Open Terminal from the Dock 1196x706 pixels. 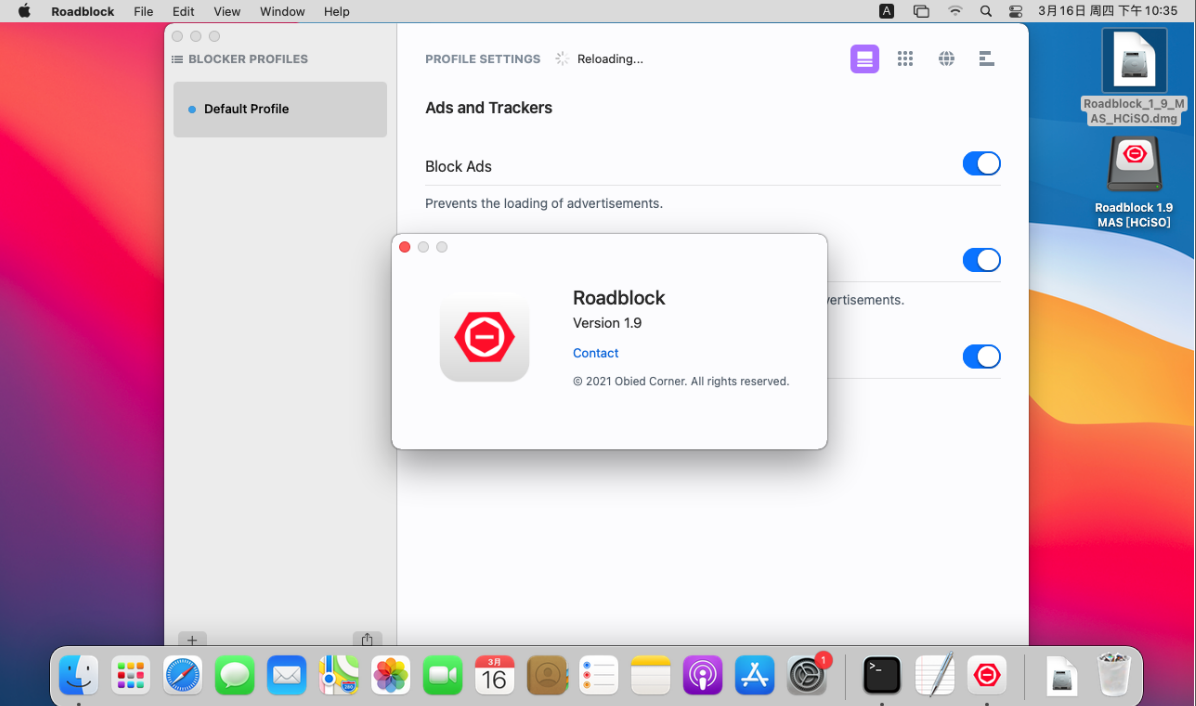[882, 675]
